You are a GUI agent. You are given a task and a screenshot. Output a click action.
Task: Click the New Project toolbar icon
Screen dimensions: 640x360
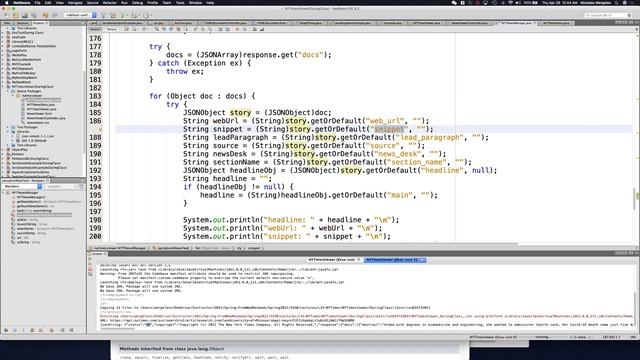[x=15, y=15]
